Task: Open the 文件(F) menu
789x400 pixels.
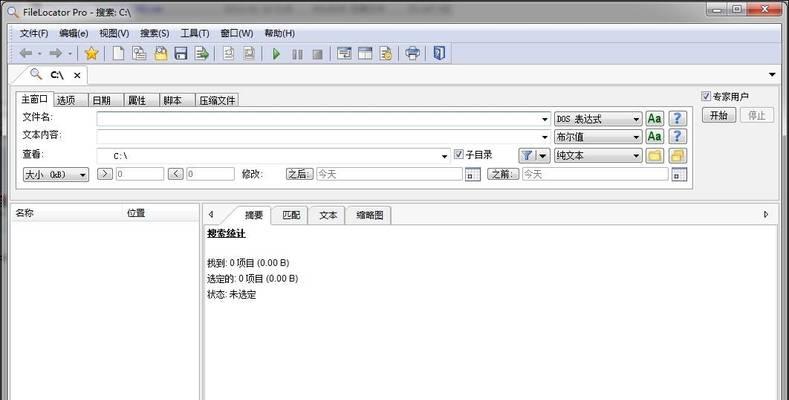Action: point(34,33)
